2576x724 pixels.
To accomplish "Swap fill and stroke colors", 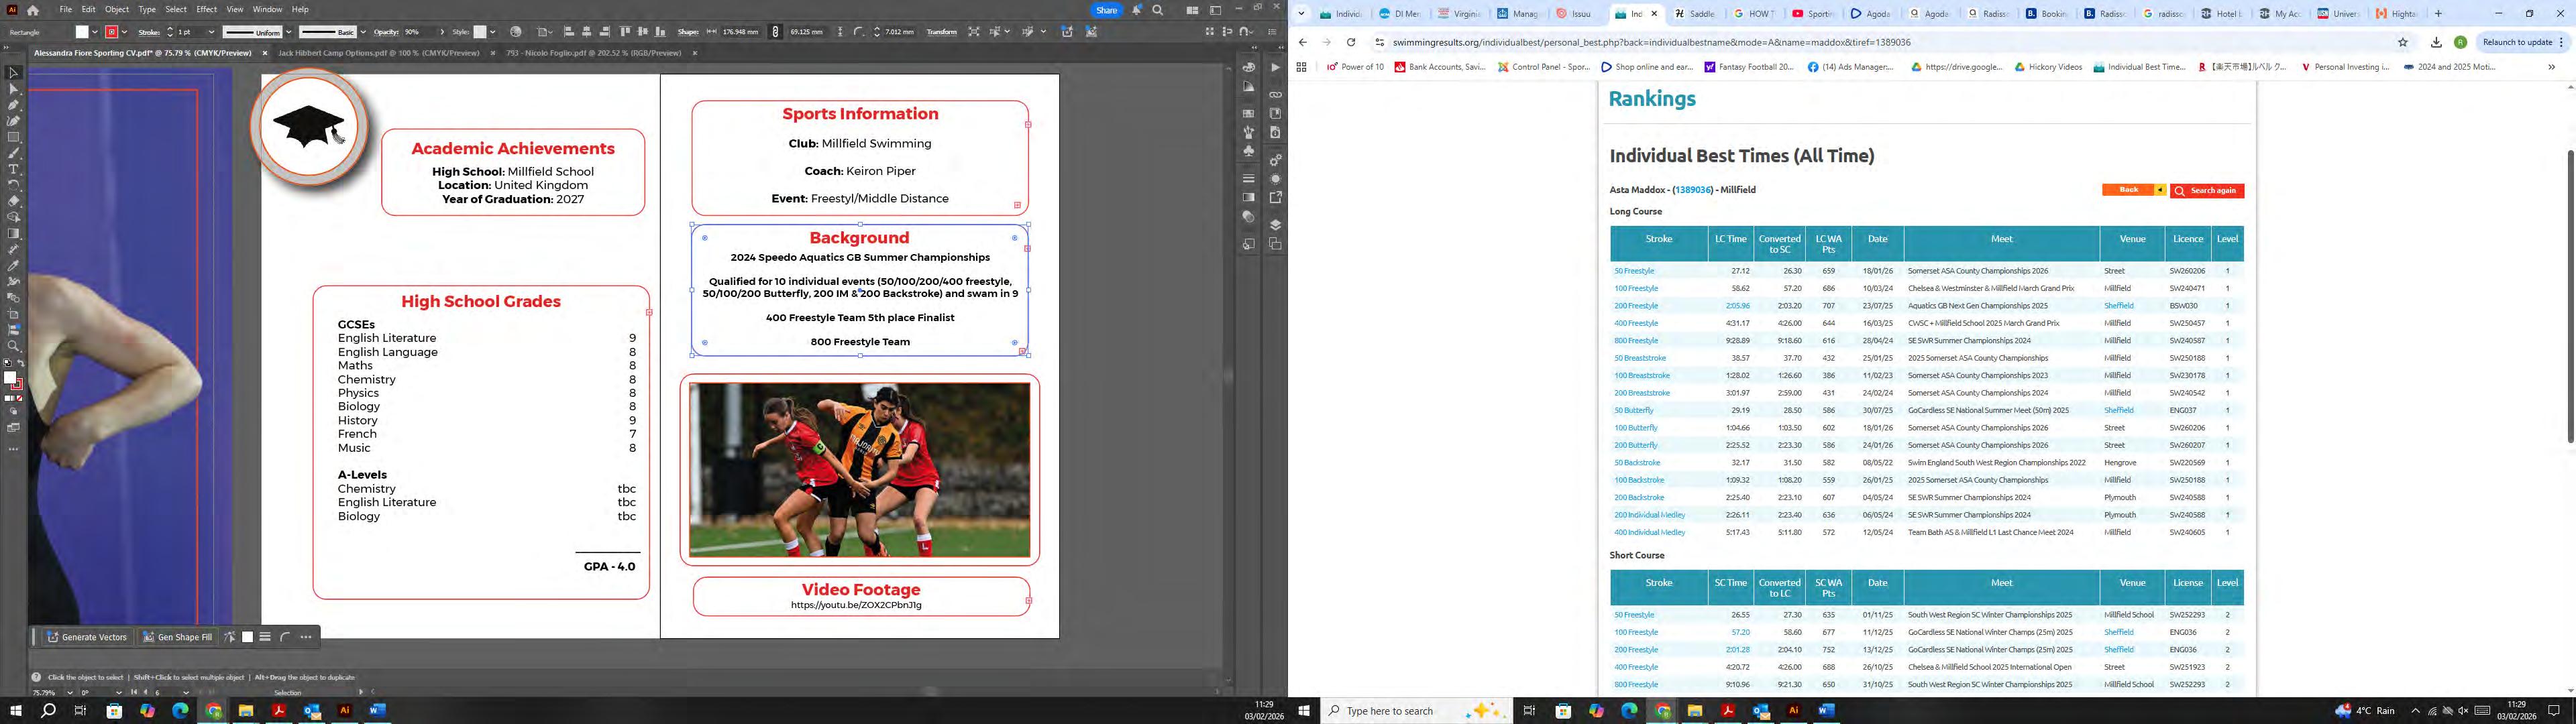I will (x=20, y=364).
